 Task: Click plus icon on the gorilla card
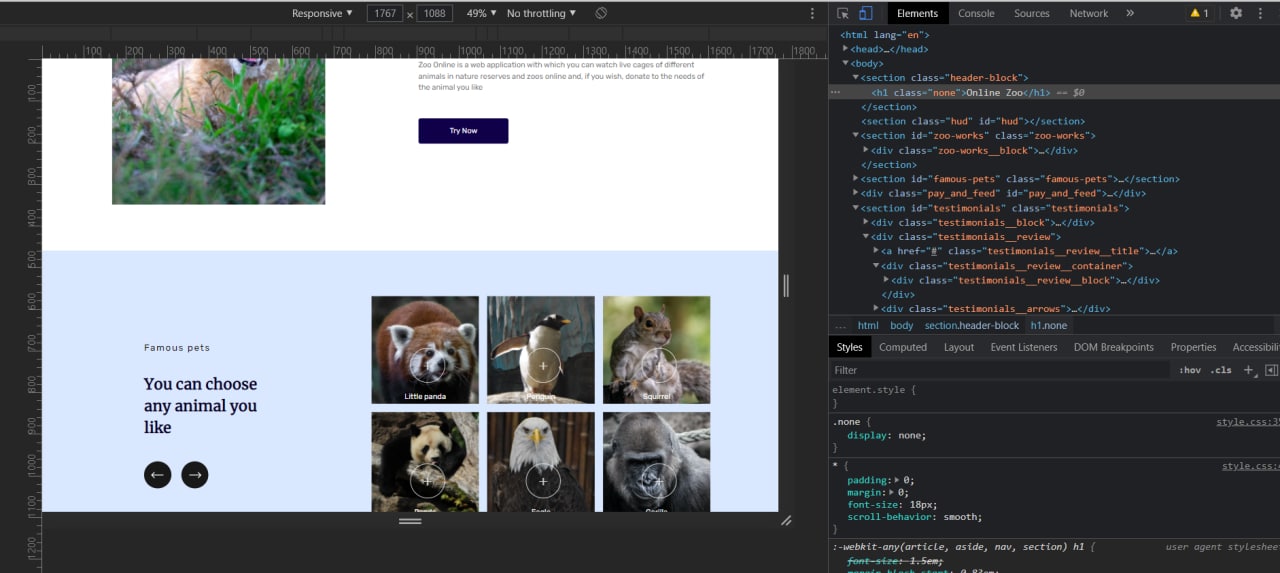pyautogui.click(x=659, y=481)
